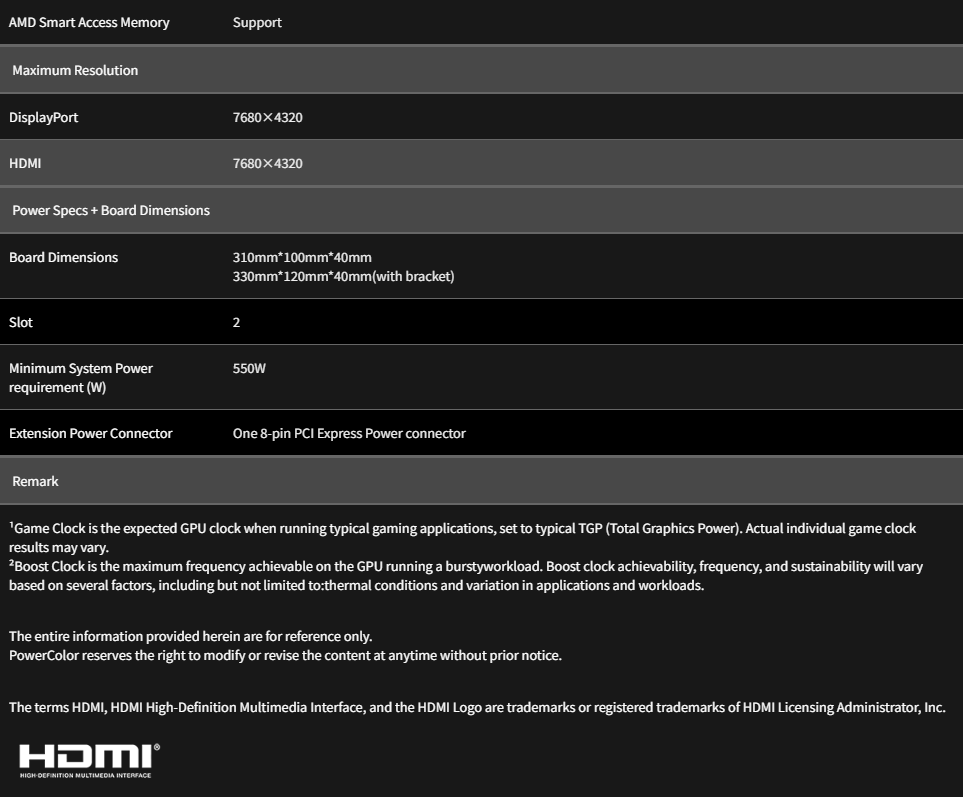Click the Board Dimensions row label
This screenshot has width=963, height=797.
tap(63, 258)
